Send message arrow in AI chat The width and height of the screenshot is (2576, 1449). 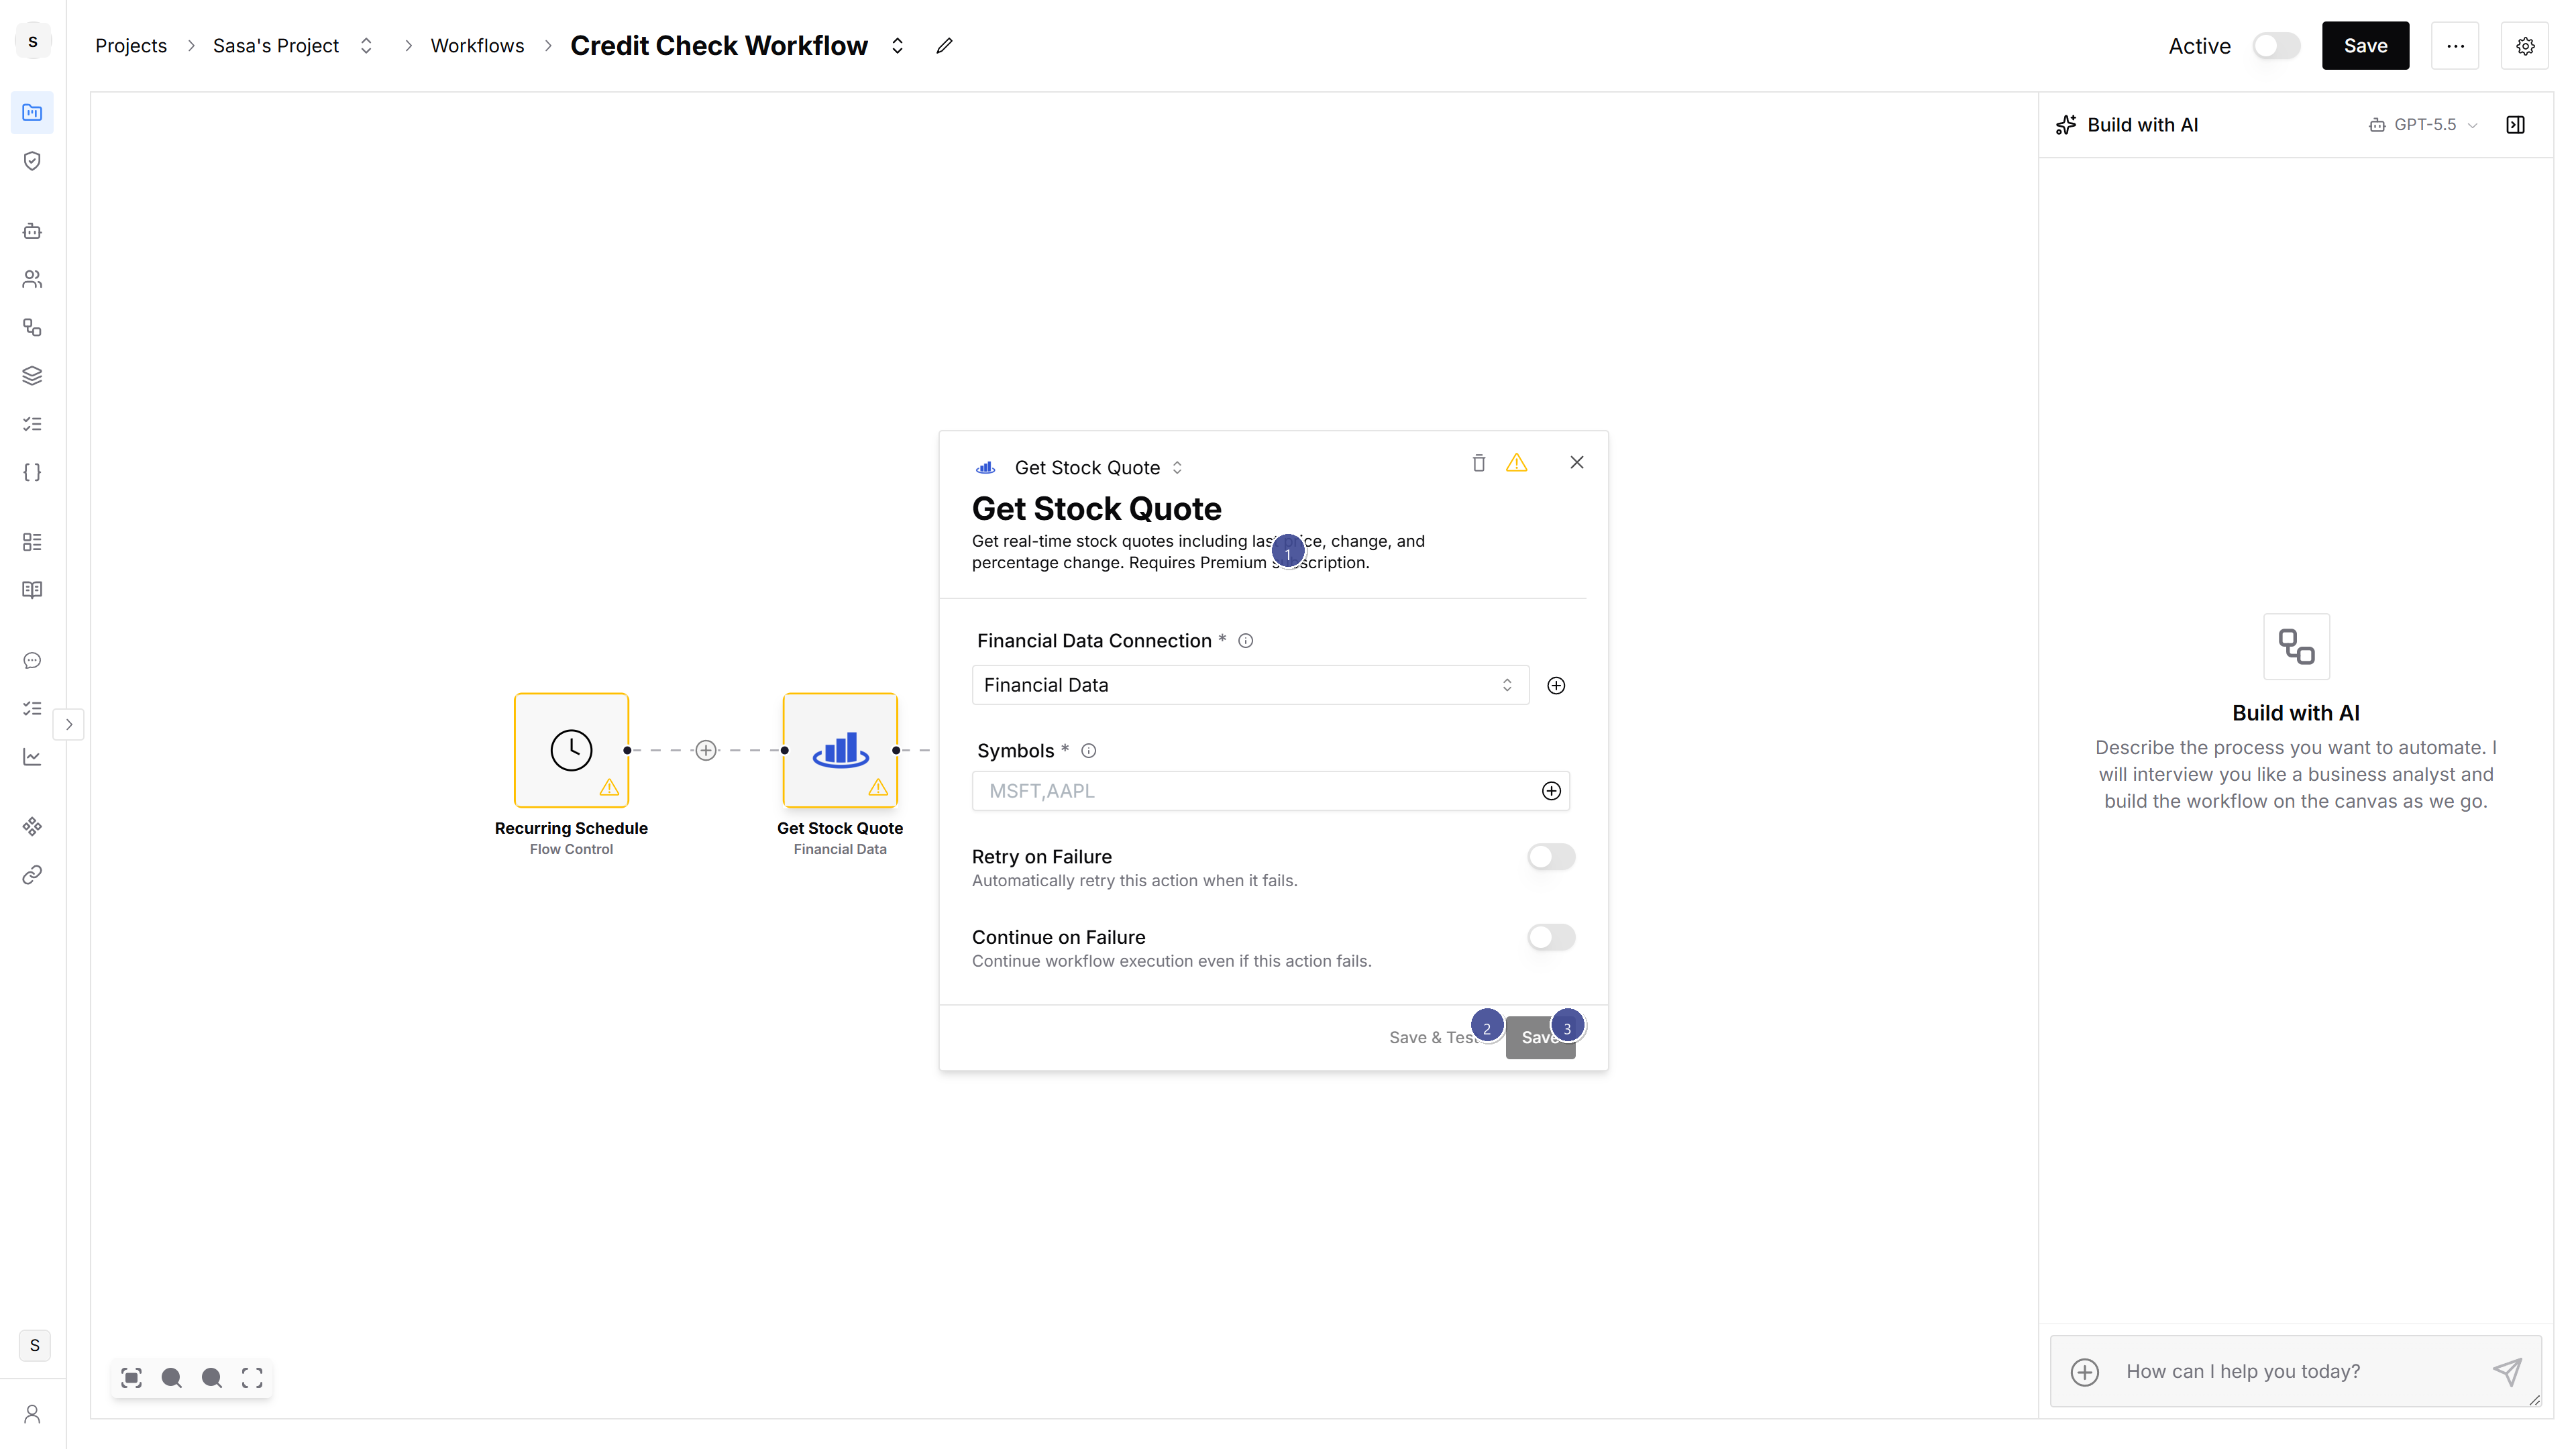[x=2507, y=1371]
